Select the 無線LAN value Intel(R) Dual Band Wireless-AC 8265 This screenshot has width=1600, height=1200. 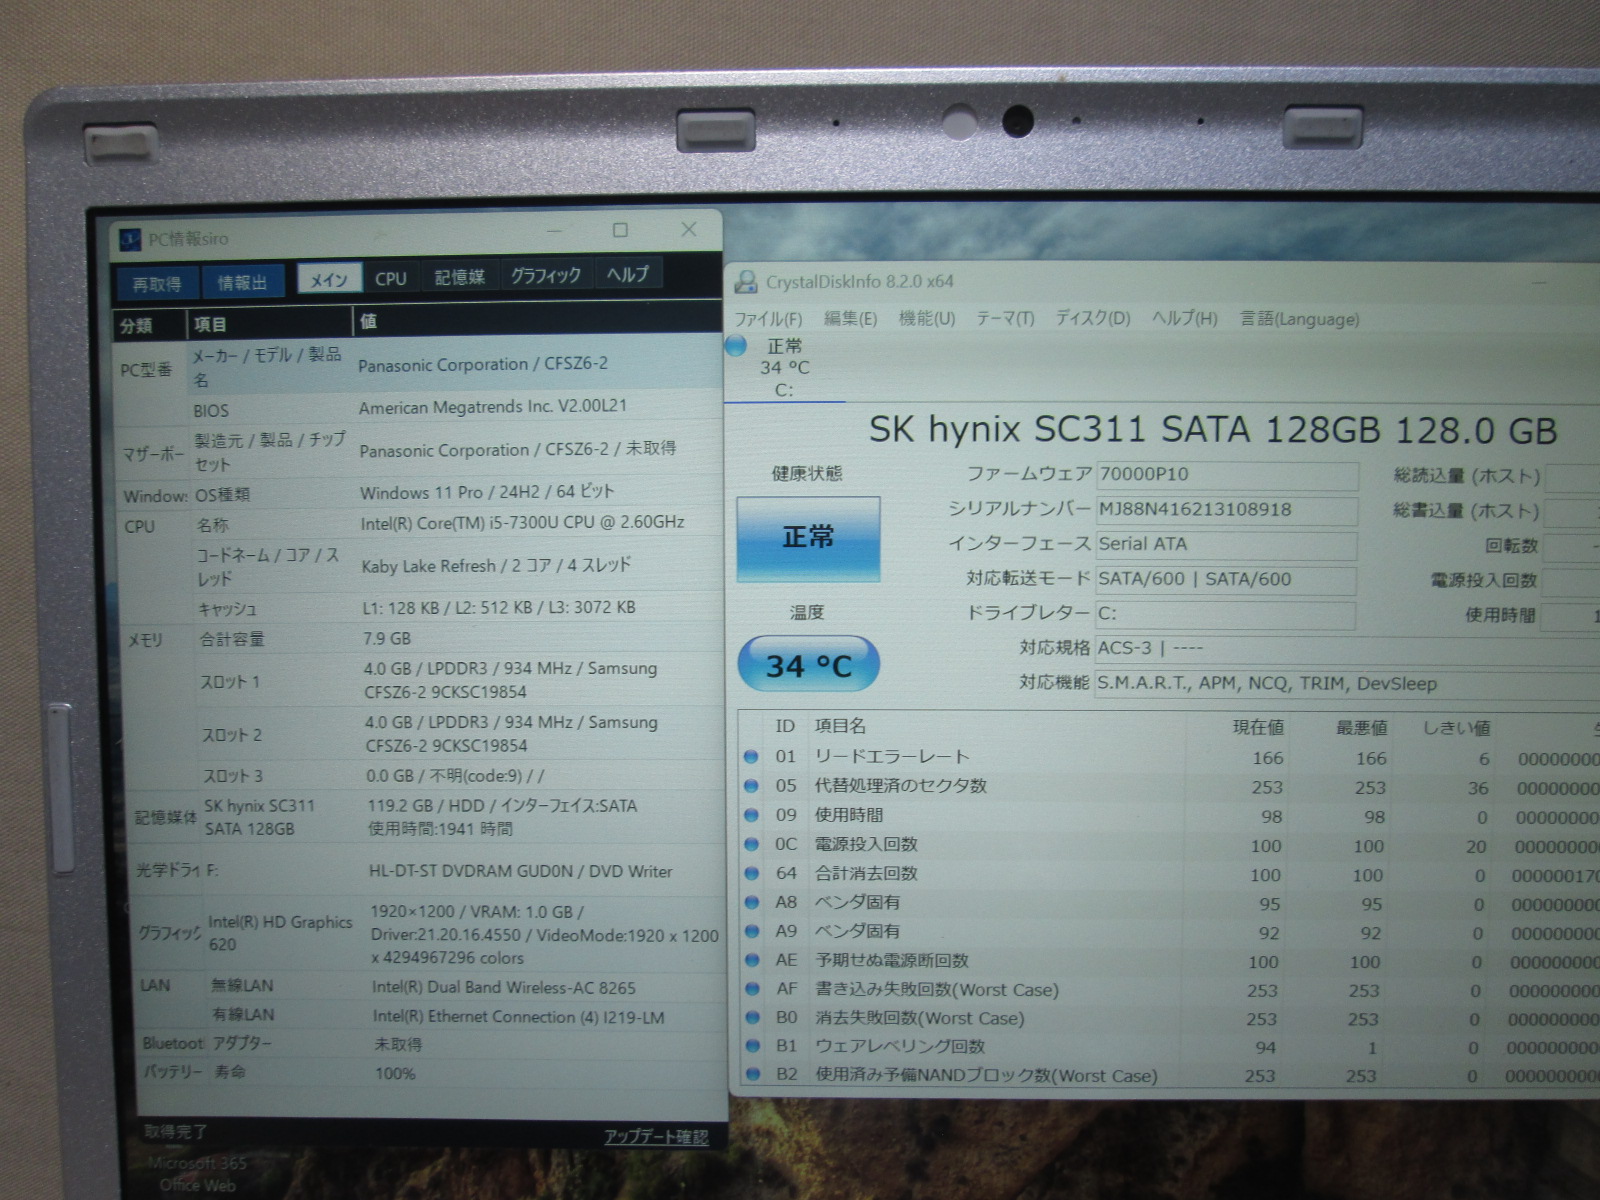[504, 988]
